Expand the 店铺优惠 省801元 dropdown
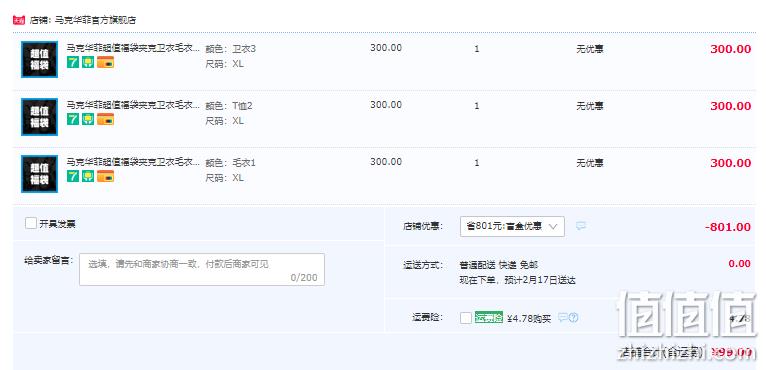 tap(512, 226)
